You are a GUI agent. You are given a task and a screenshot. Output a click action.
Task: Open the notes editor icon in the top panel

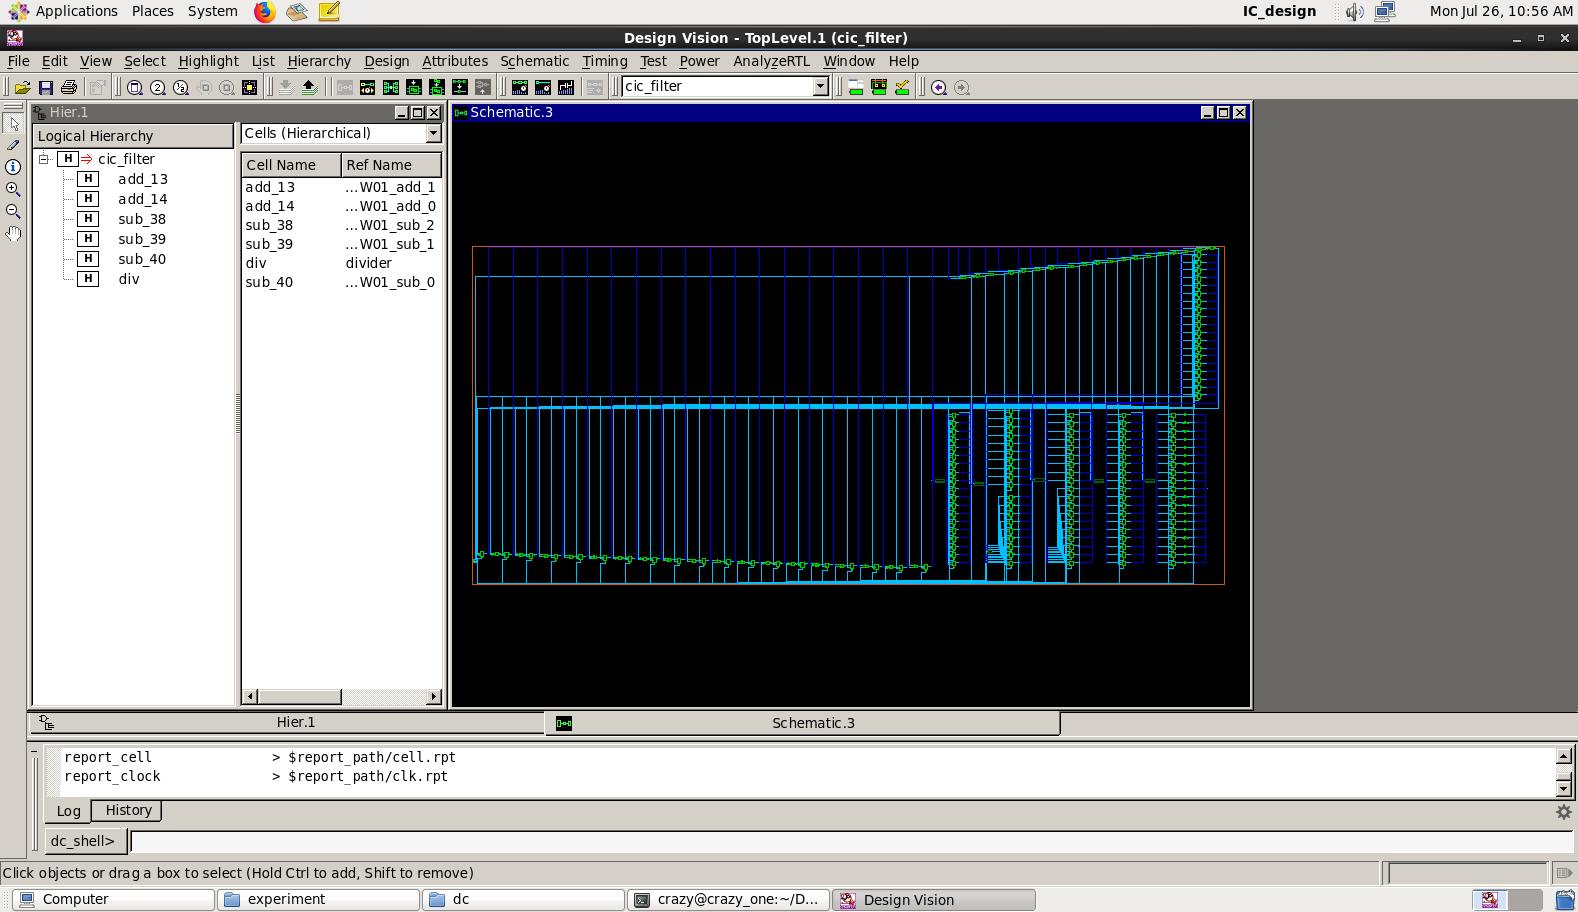pyautogui.click(x=329, y=11)
